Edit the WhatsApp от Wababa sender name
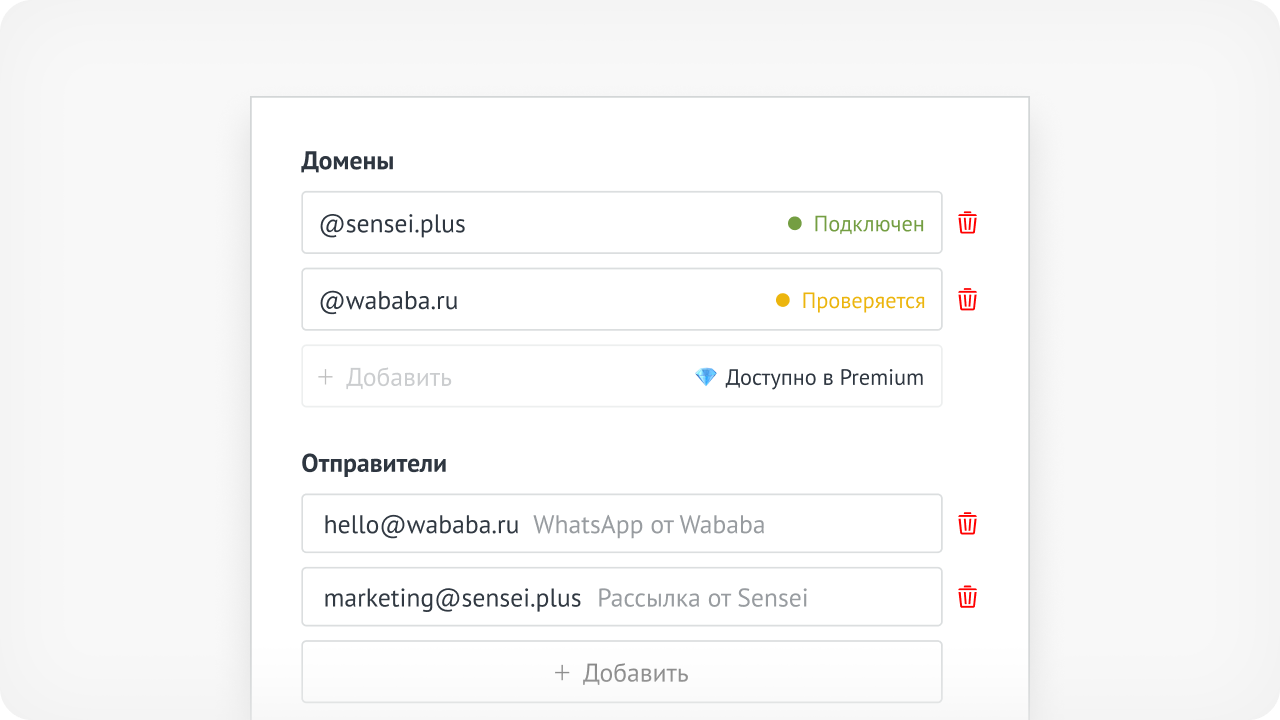The width and height of the screenshot is (1280, 720). [649, 524]
